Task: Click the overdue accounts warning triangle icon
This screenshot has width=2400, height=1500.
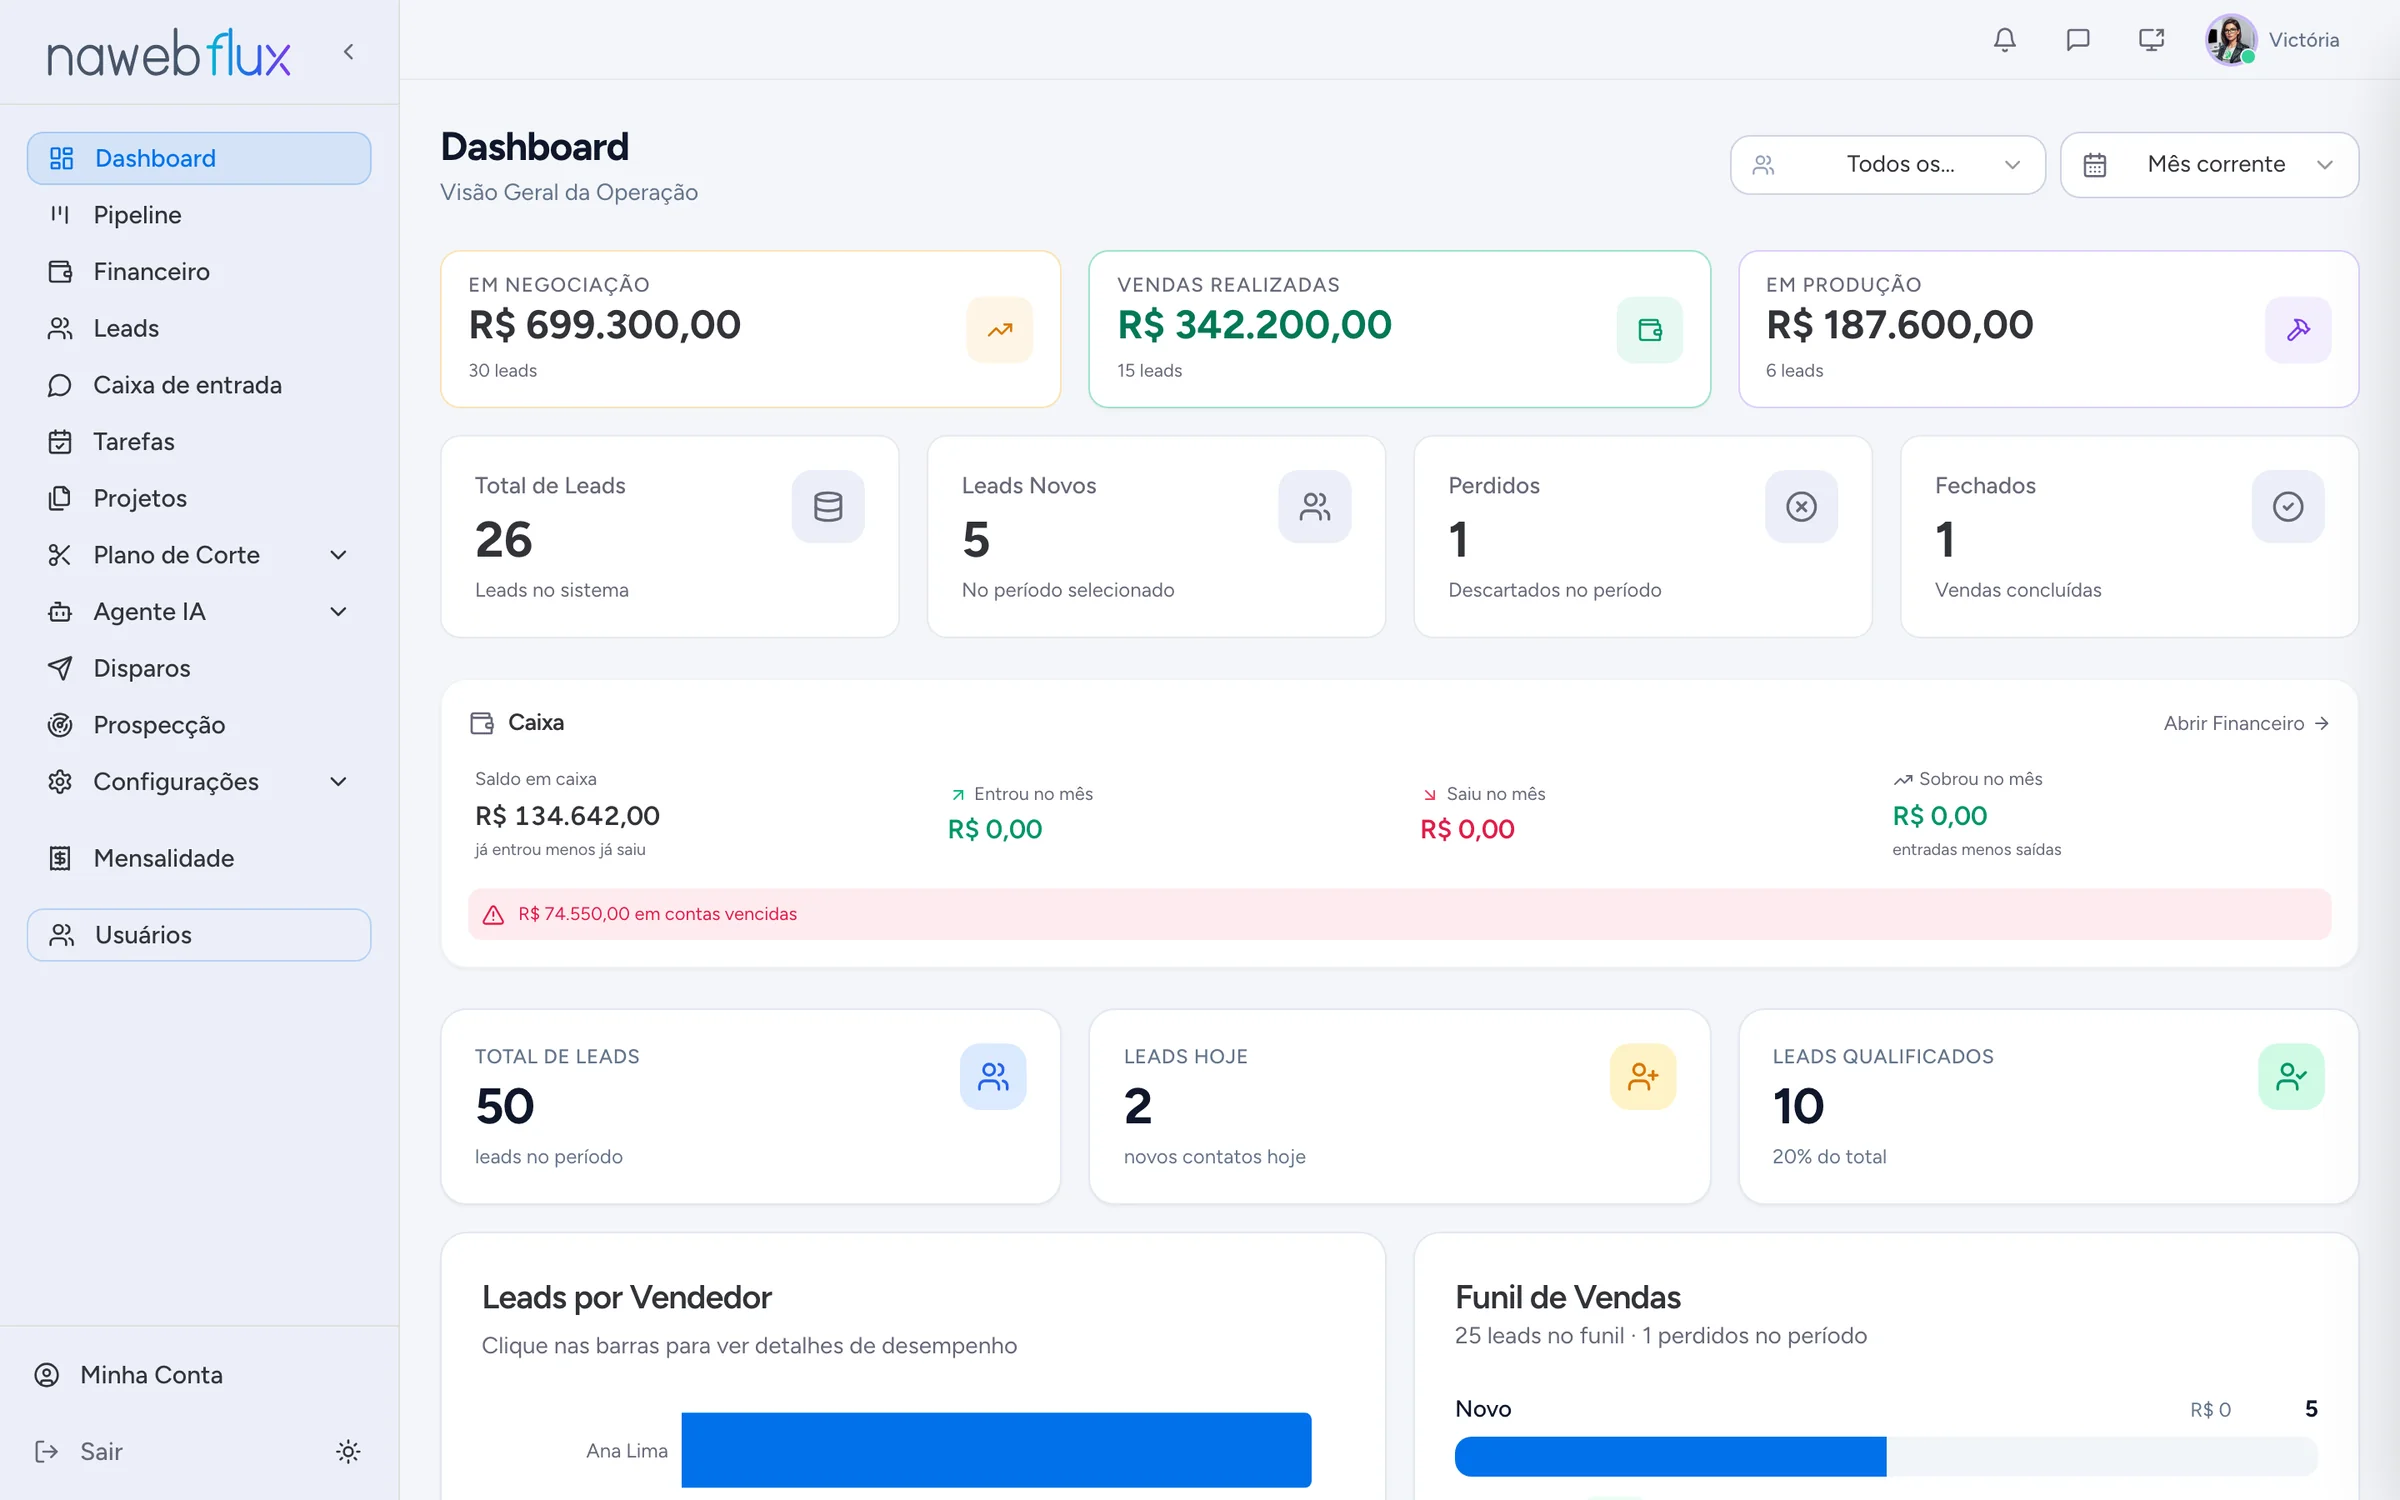Action: [493, 914]
